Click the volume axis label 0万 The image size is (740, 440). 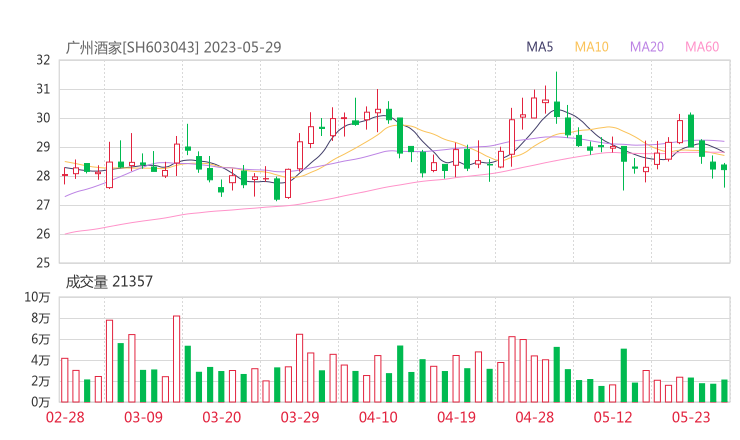click(x=41, y=402)
